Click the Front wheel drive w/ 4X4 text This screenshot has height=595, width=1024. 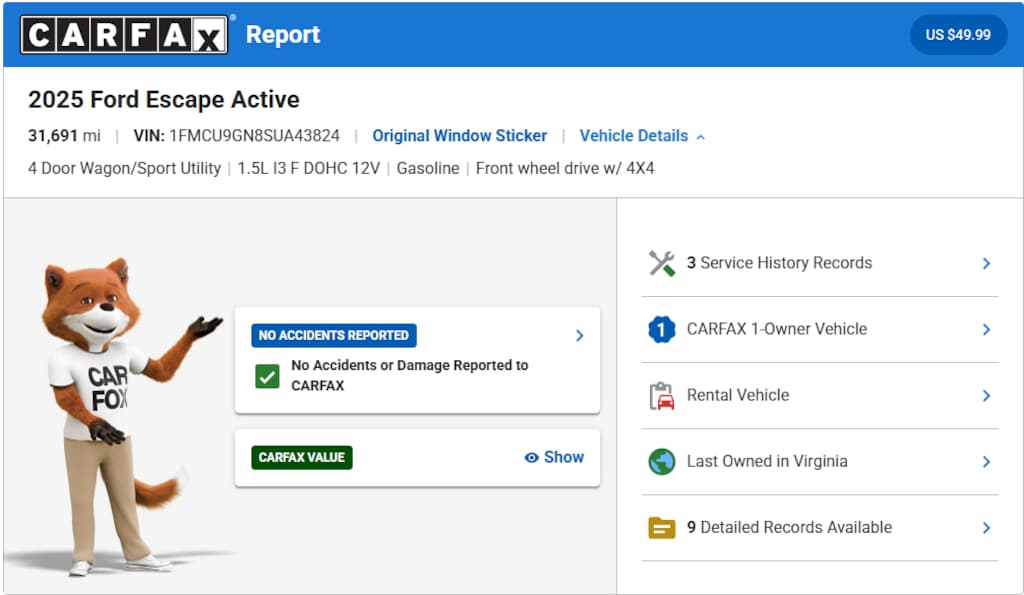coord(565,169)
